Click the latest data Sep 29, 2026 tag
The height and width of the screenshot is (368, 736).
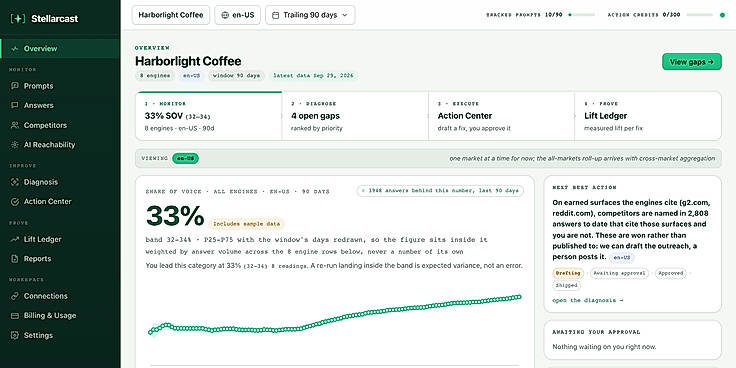point(314,76)
